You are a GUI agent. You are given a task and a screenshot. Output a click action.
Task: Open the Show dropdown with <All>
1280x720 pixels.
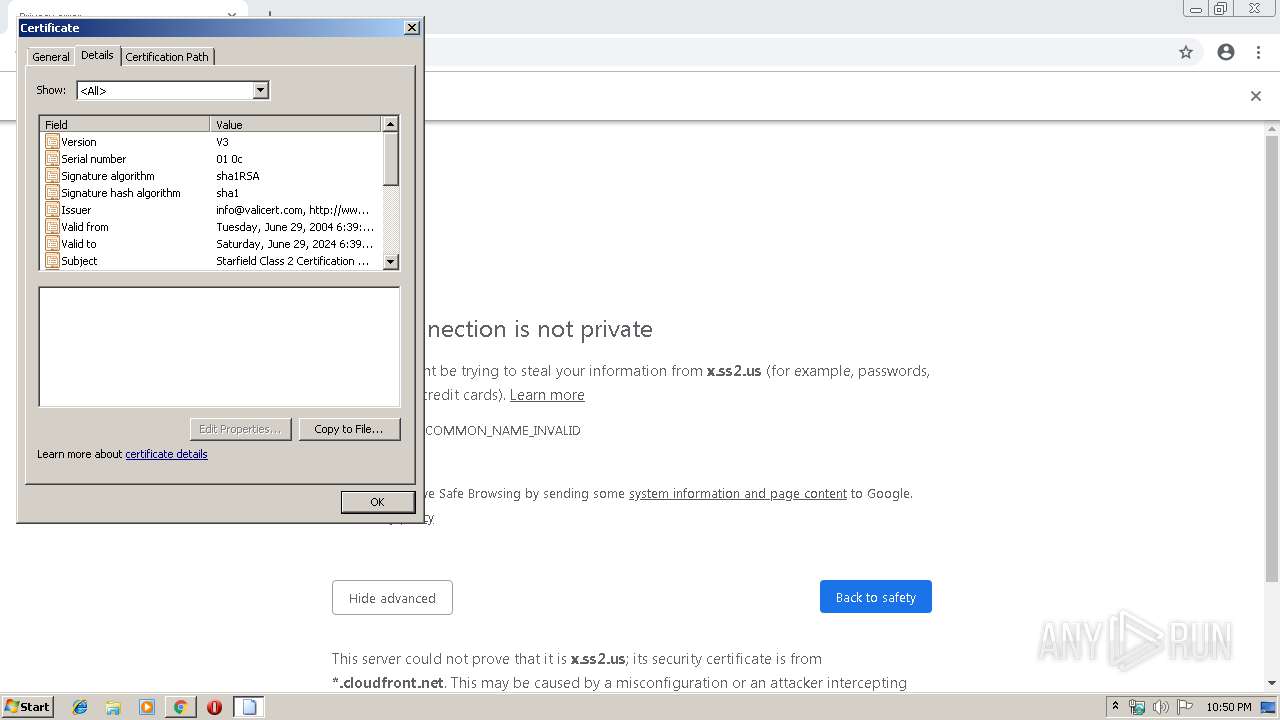172,90
